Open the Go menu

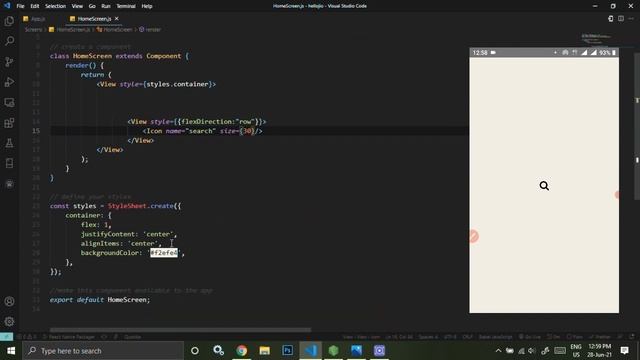click(92, 6)
